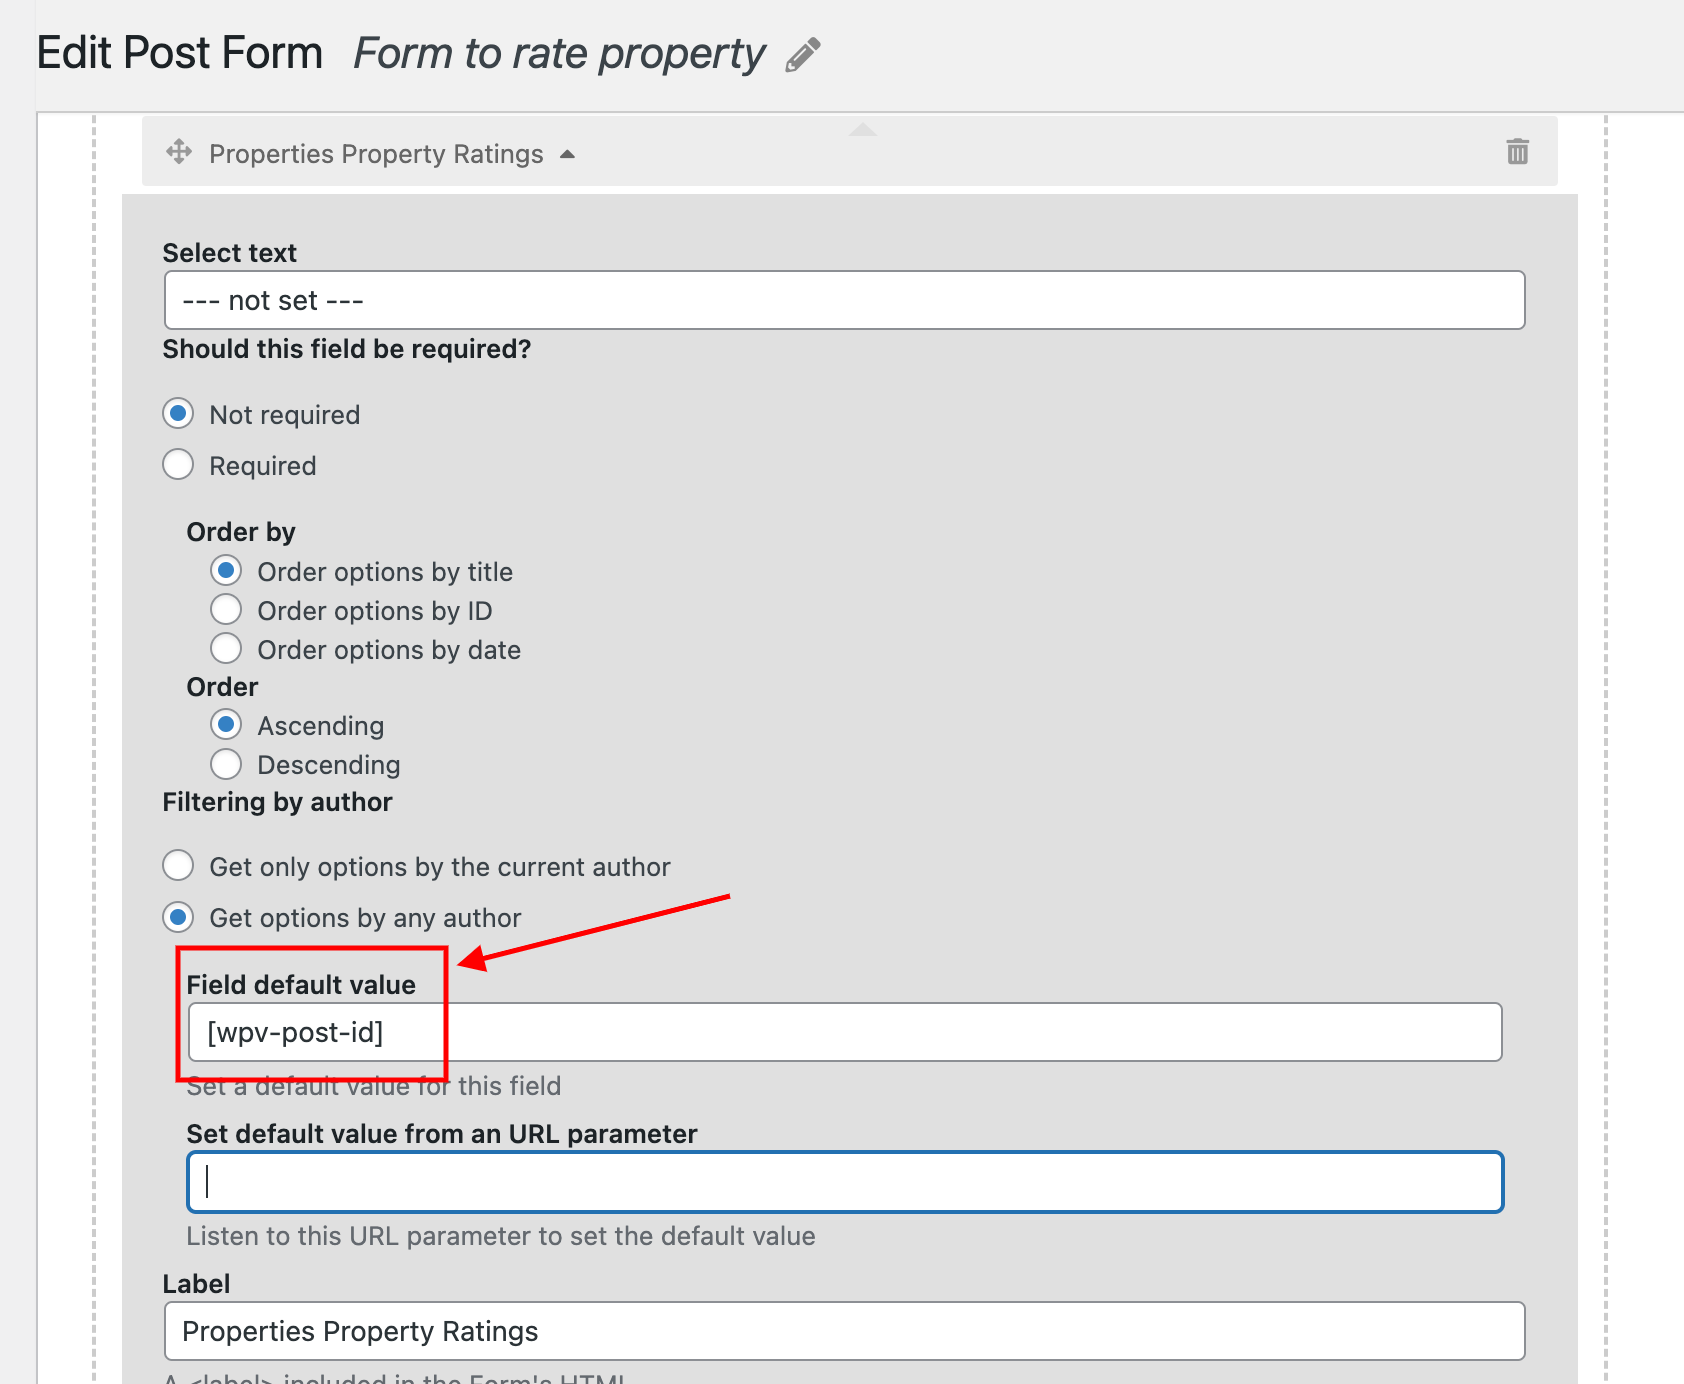Click the pencil icon to edit form title
The width and height of the screenshot is (1684, 1384).
click(803, 54)
